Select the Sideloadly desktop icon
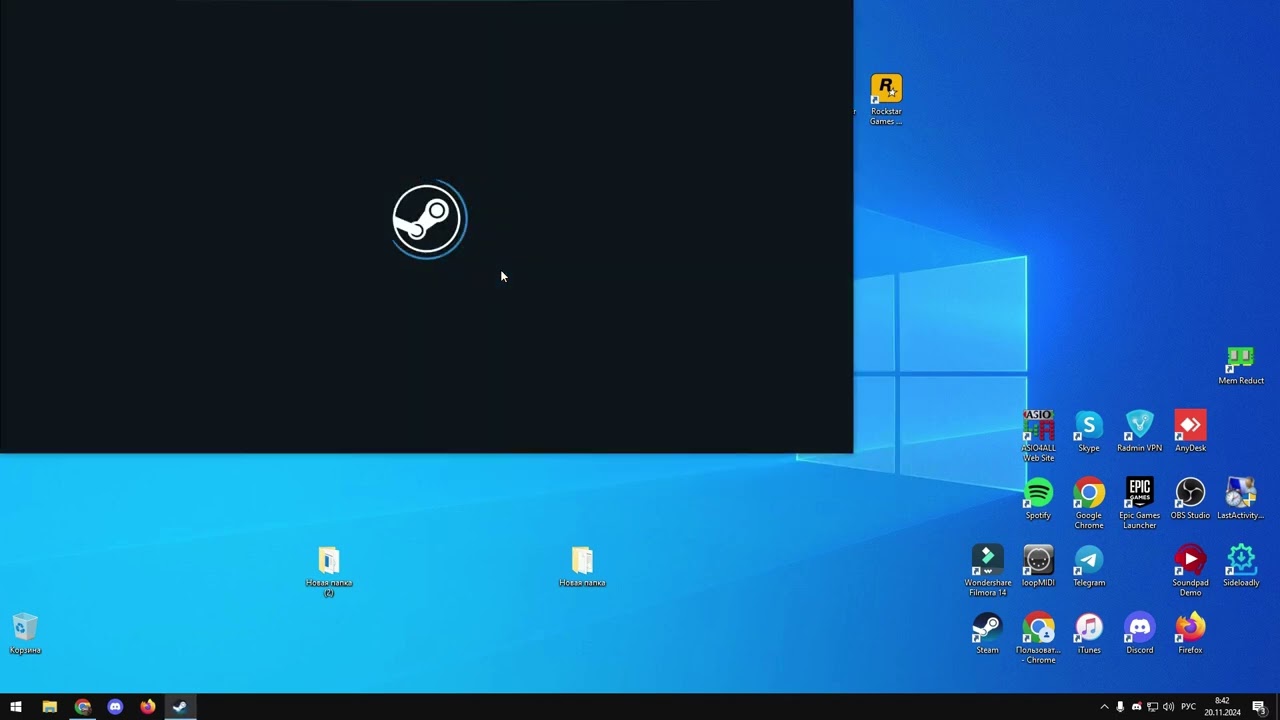1280x720 pixels. [x=1240, y=565]
